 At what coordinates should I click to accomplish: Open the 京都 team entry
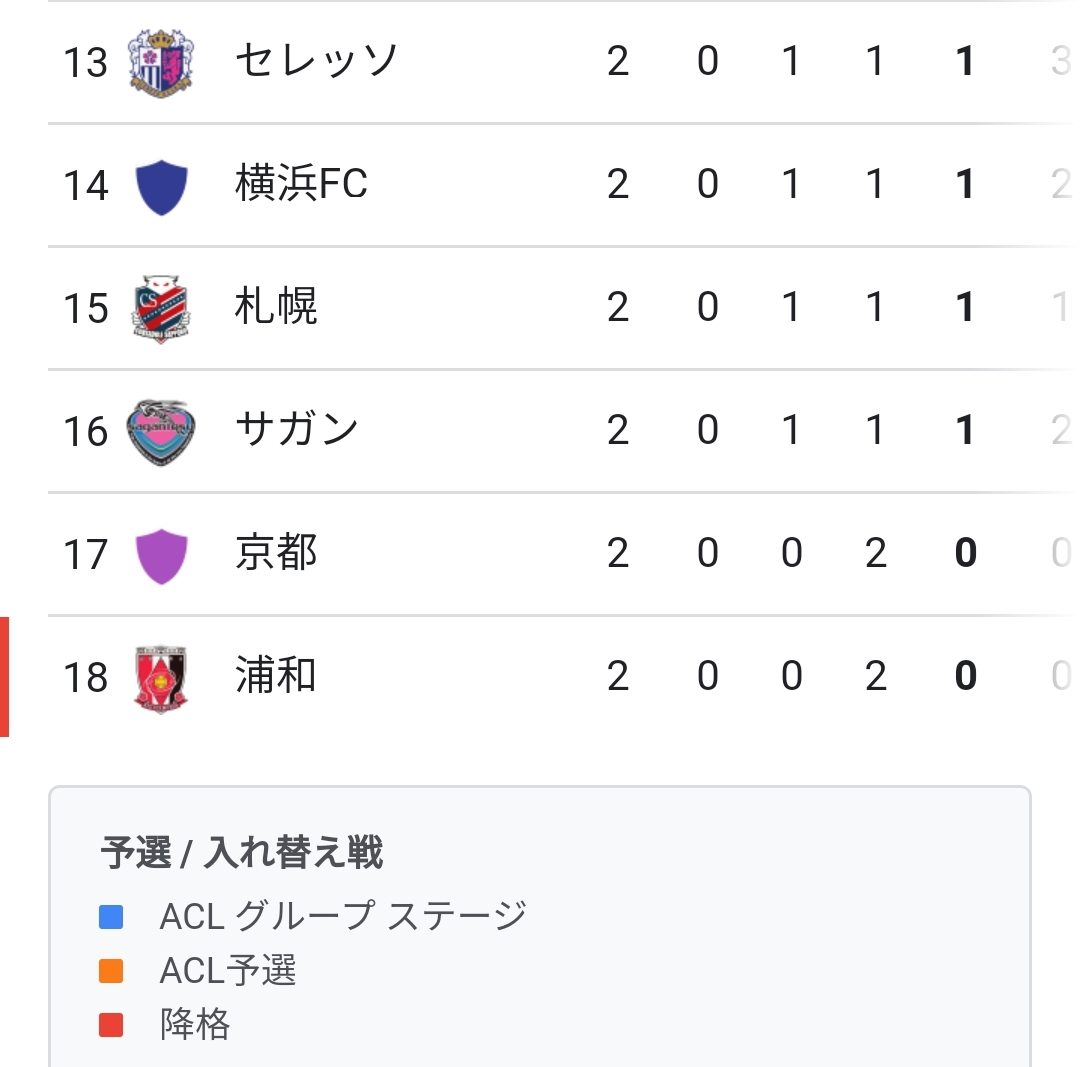(x=276, y=552)
